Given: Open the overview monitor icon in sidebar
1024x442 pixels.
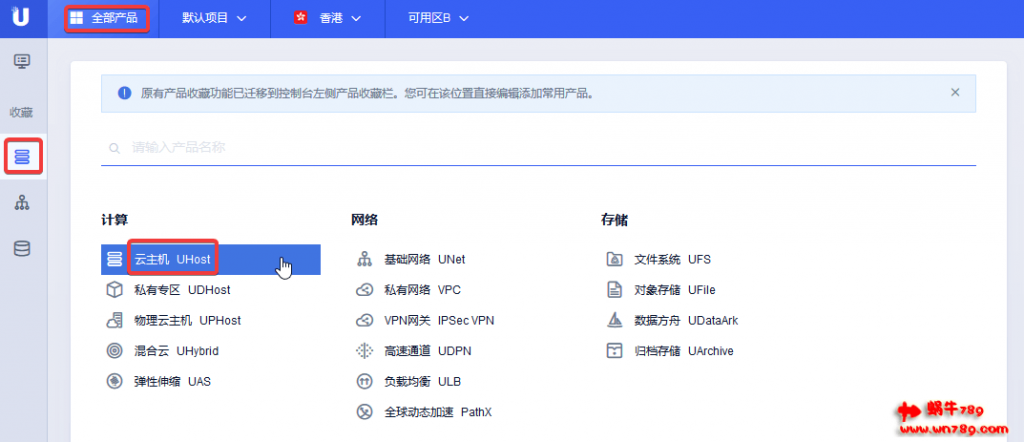Looking at the screenshot, I should pos(22,62).
